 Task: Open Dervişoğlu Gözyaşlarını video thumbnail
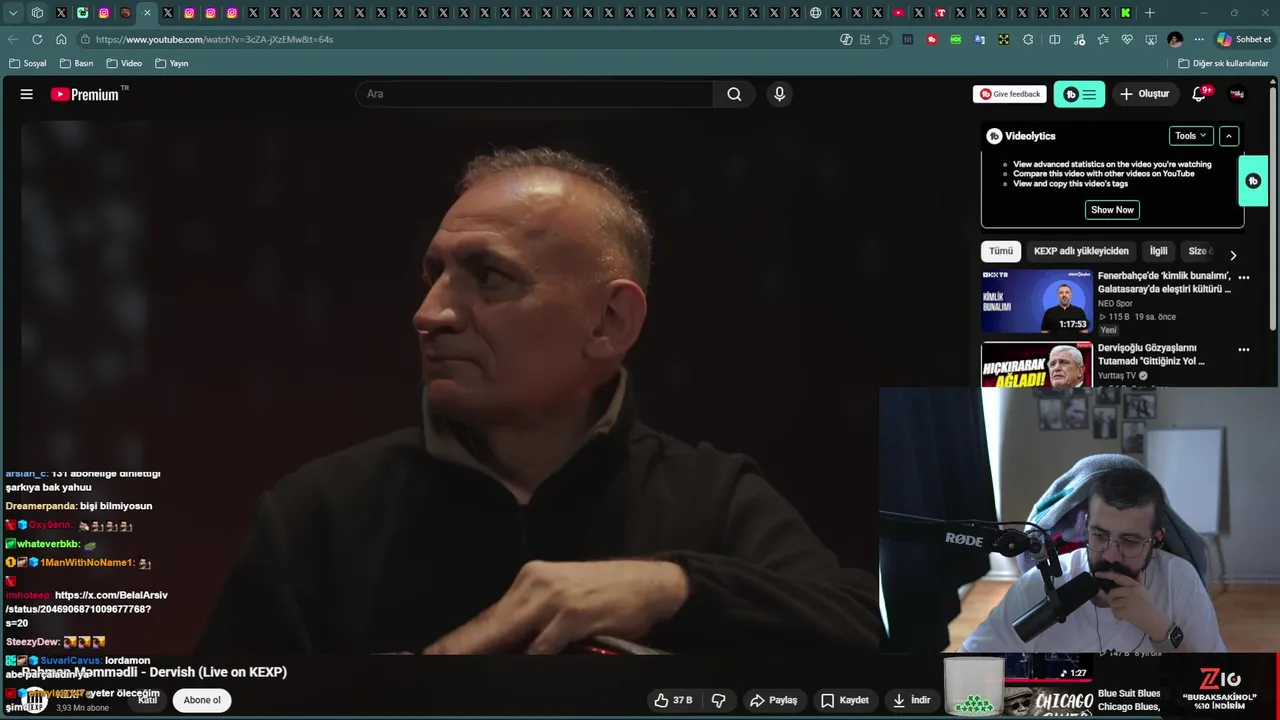point(1036,364)
